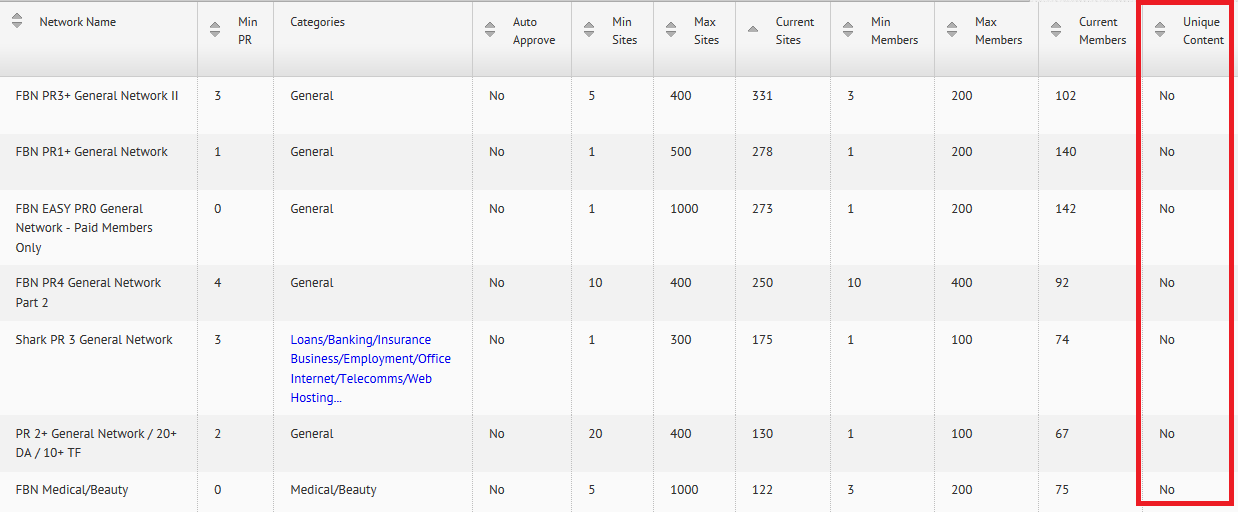Click Max Members 400 in FBN PR4 row
Image resolution: width=1238 pixels, height=512 pixels.
tap(961, 283)
